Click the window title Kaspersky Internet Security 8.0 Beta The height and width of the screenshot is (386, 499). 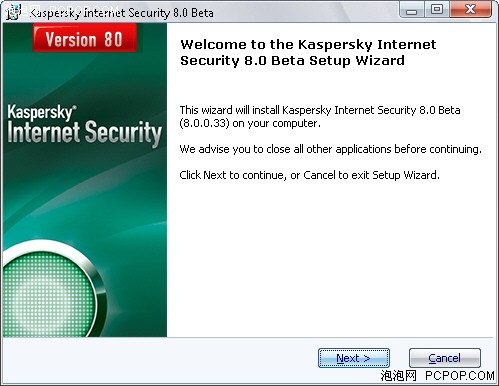coord(121,13)
